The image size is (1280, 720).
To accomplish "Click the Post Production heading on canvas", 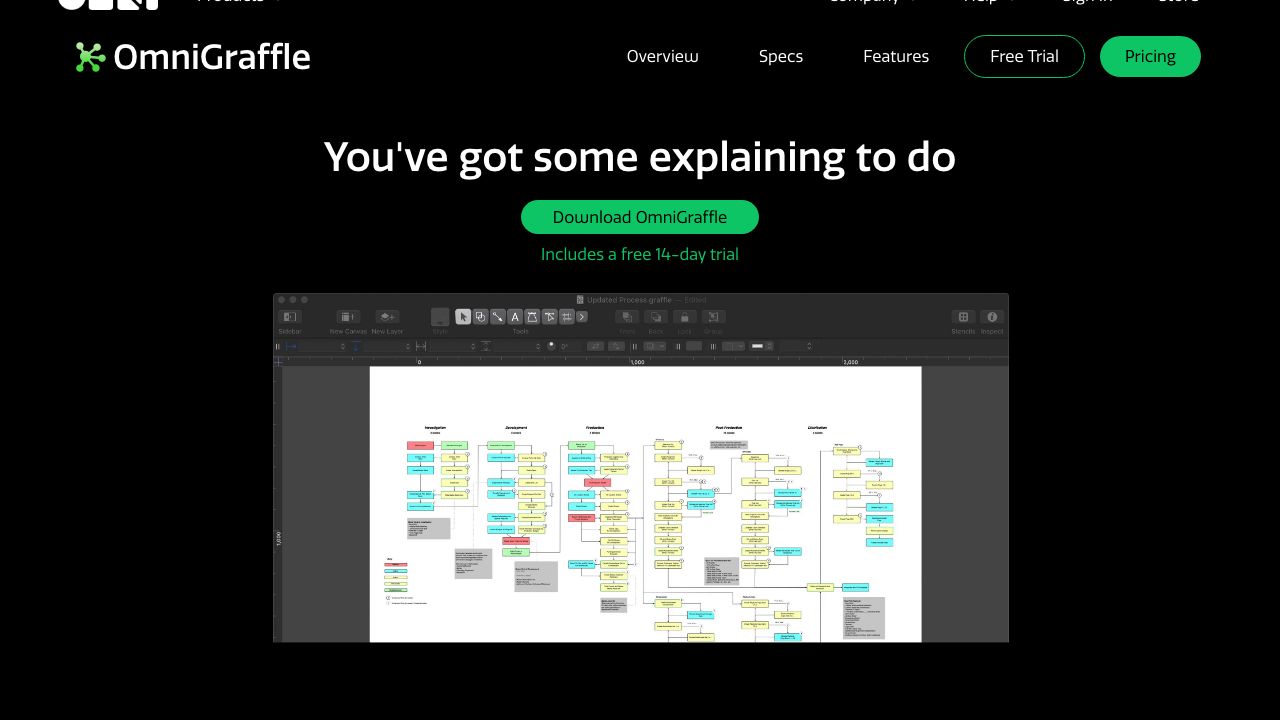I will pos(729,428).
